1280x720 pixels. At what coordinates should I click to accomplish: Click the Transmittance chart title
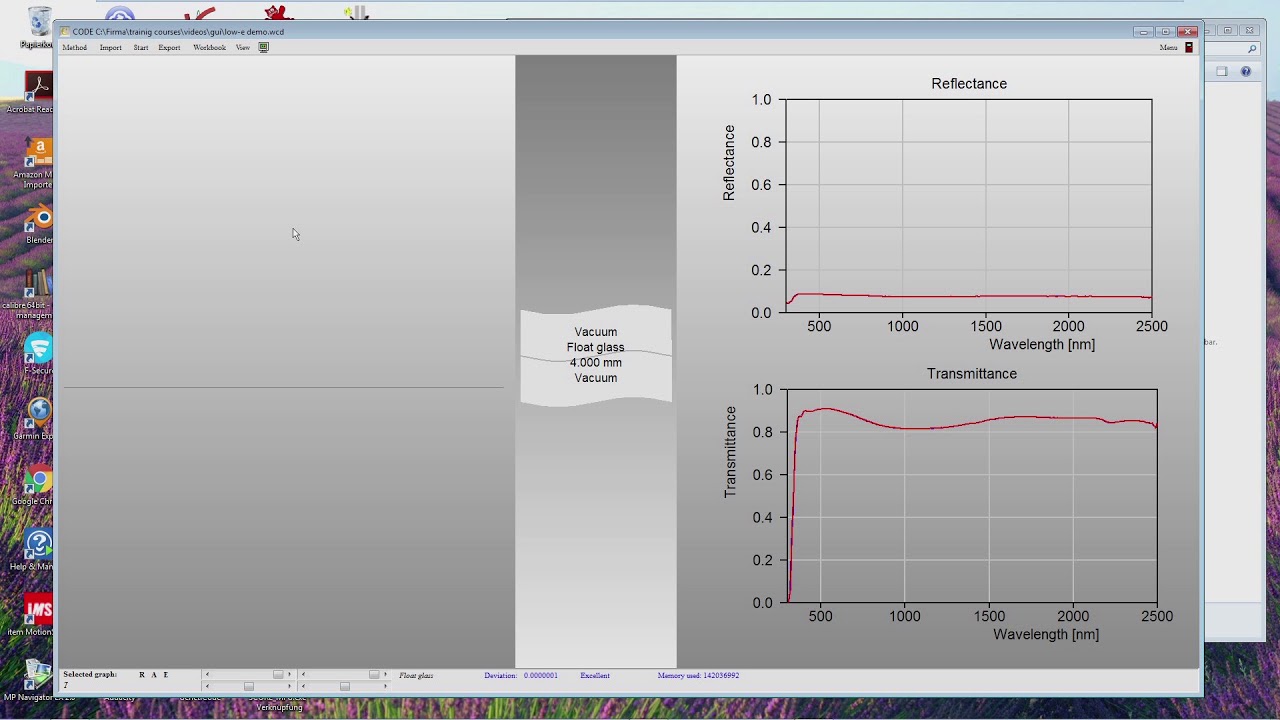point(972,374)
